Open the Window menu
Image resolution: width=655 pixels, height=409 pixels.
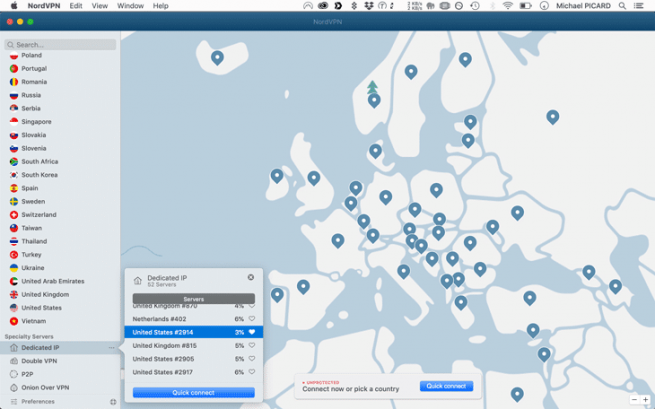coord(130,6)
